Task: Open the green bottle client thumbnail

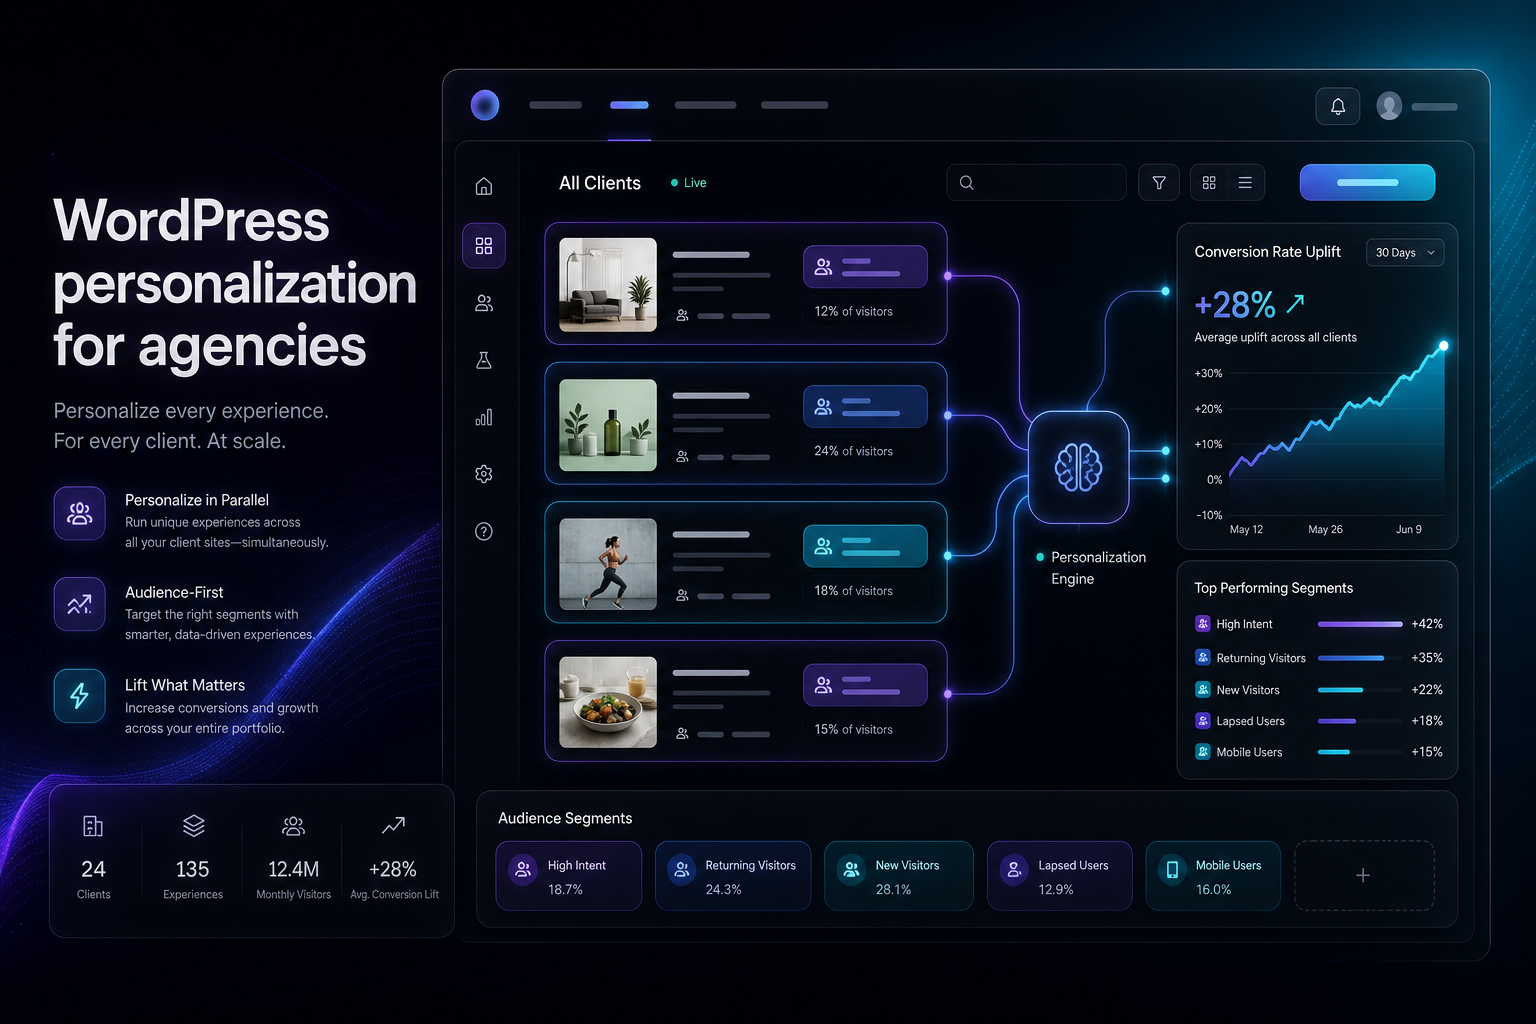Action: 608,425
